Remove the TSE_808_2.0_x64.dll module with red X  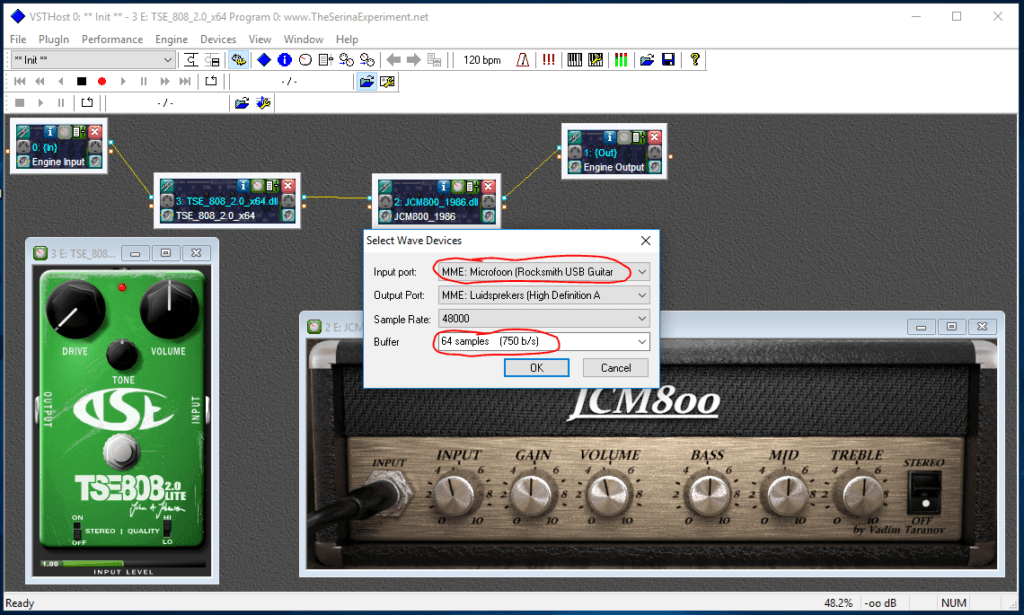tap(288, 186)
